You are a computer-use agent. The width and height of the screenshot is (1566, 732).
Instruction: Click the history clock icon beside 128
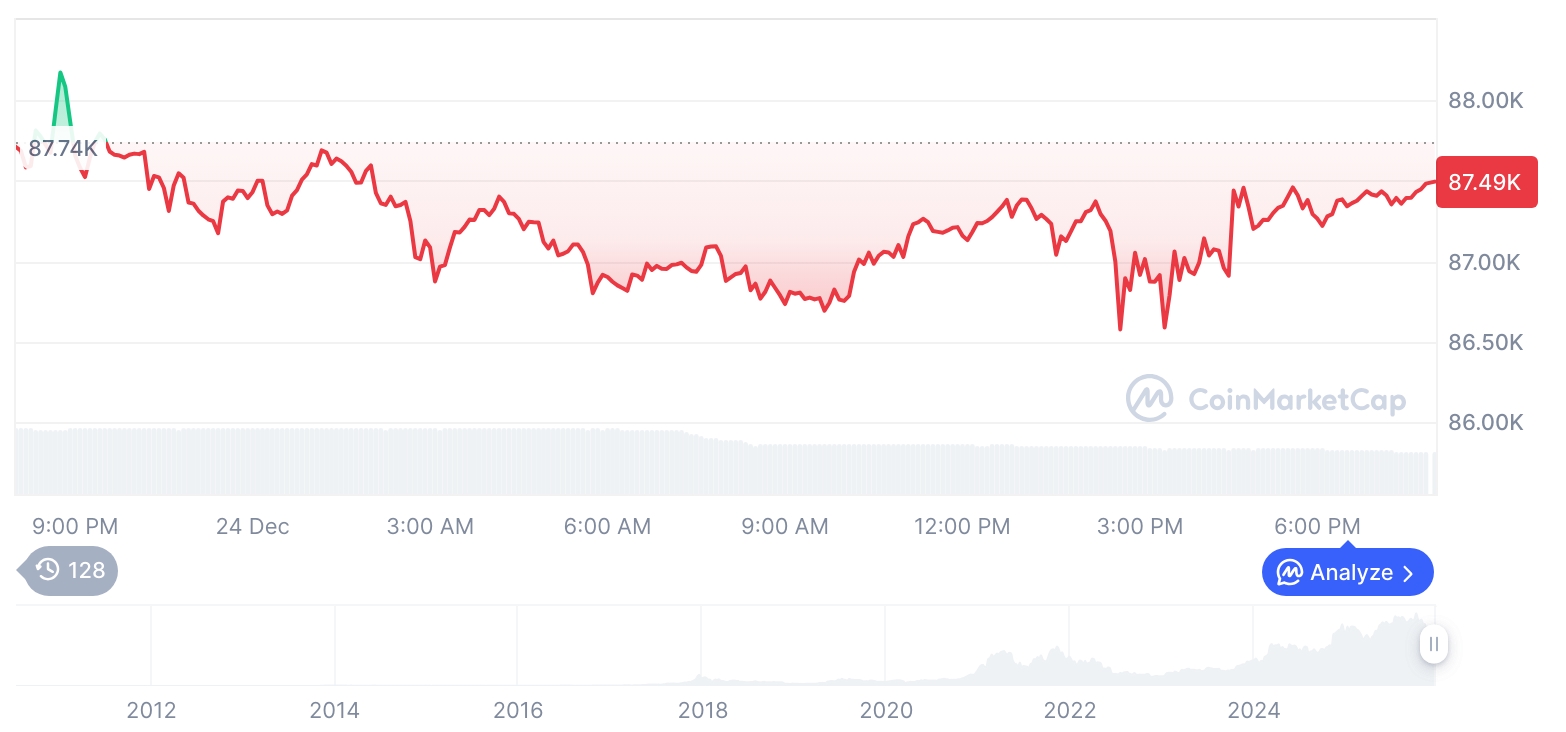(x=47, y=570)
